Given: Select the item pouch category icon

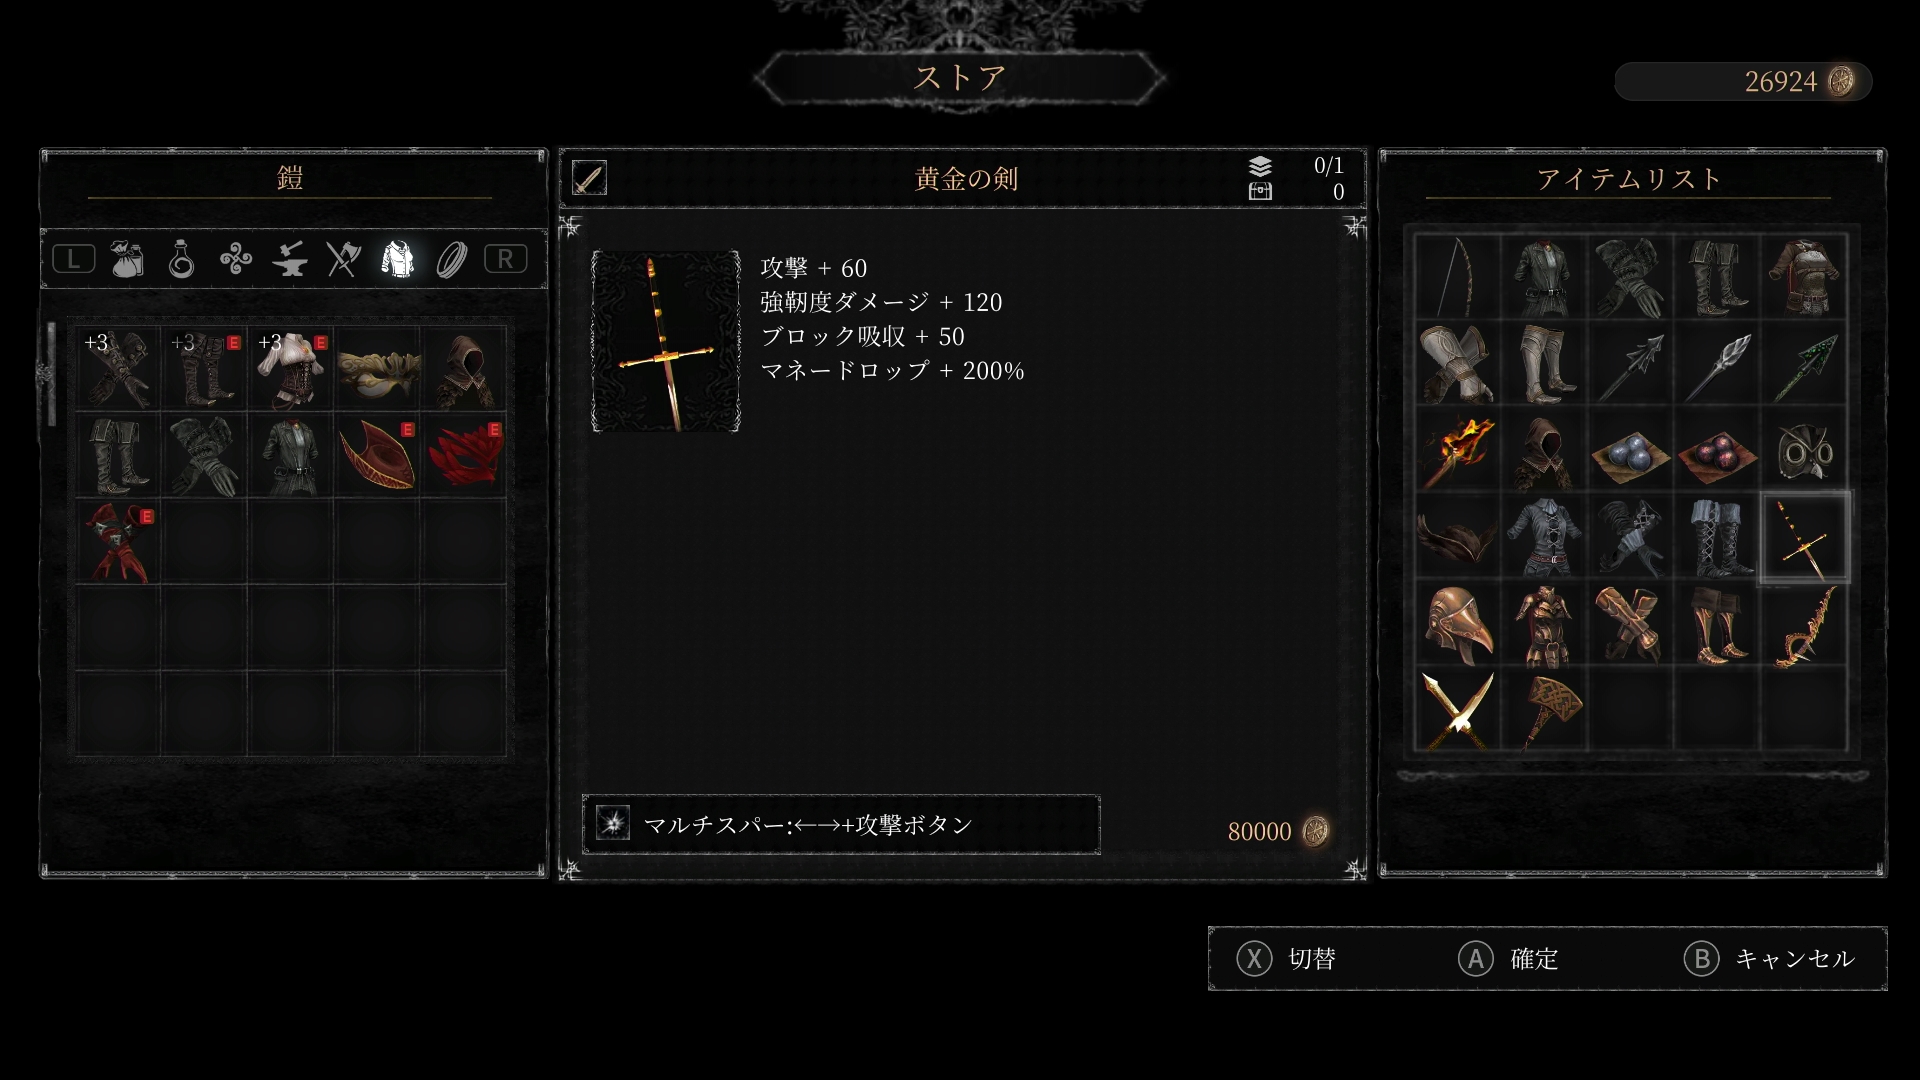Looking at the screenshot, I should [127, 259].
